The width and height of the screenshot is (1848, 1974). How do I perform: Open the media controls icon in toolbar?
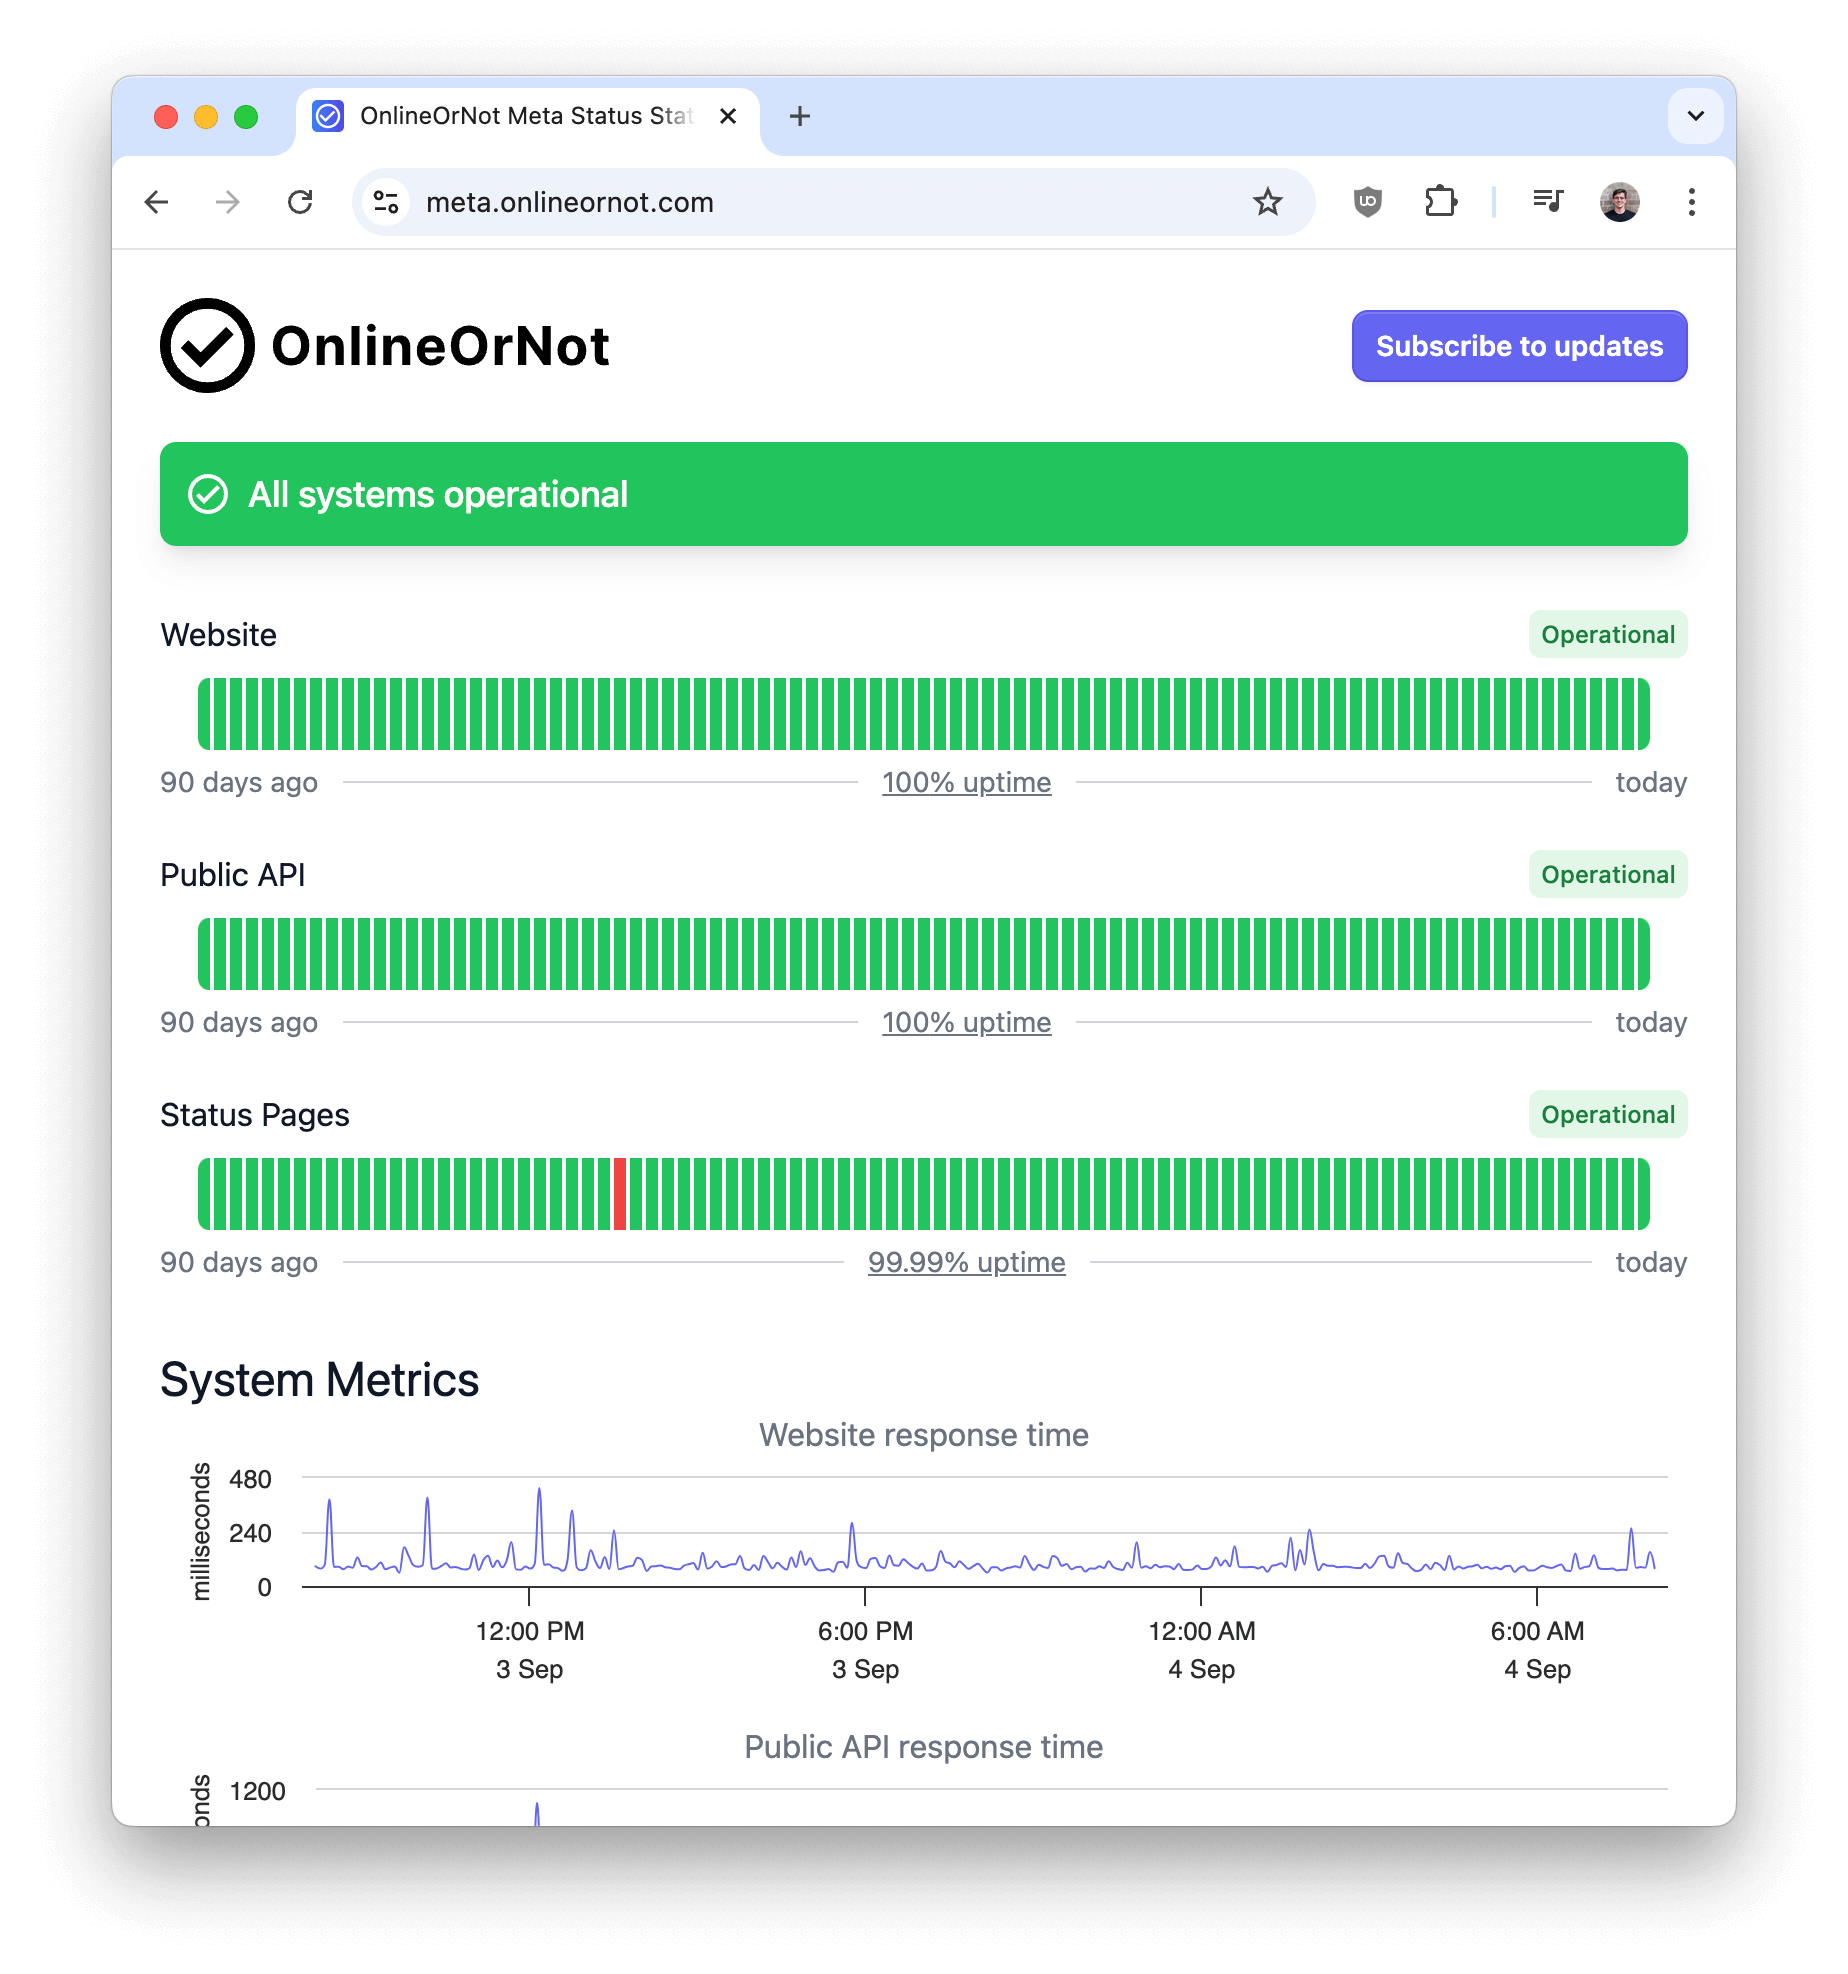(1548, 202)
